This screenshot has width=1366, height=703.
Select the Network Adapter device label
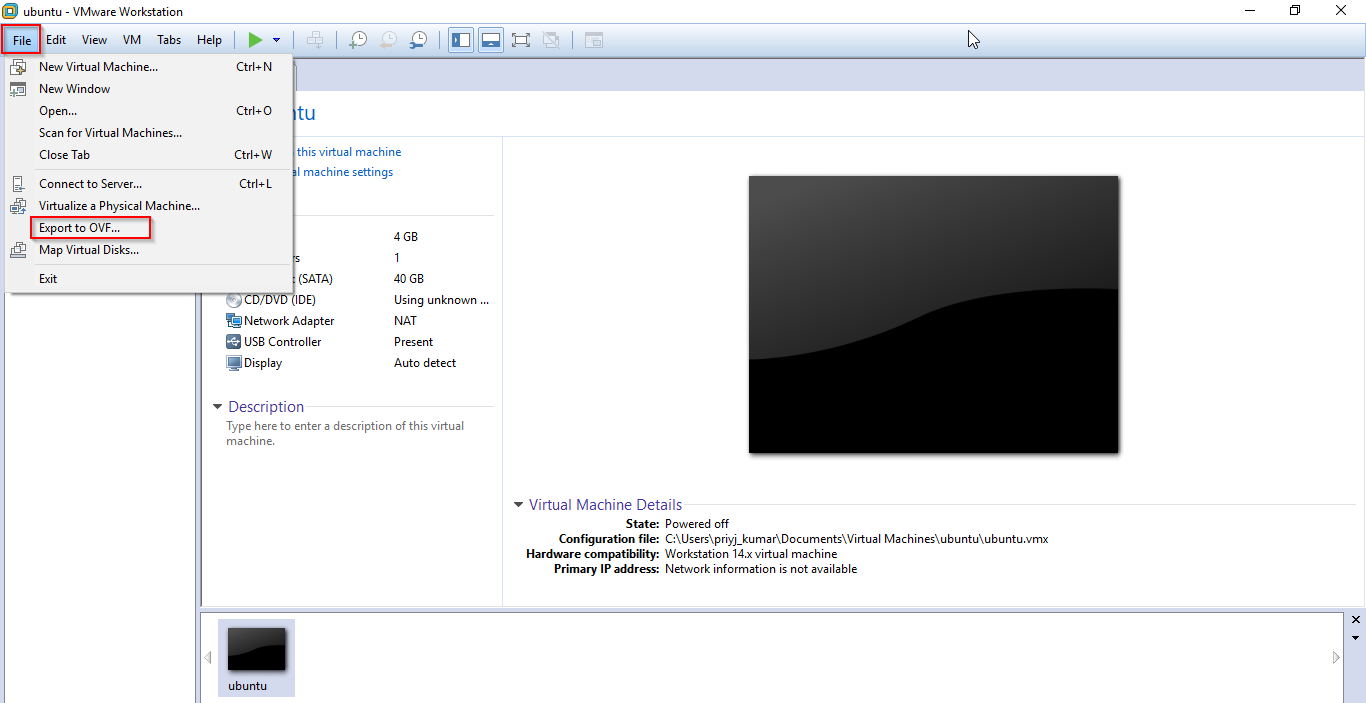click(x=289, y=321)
